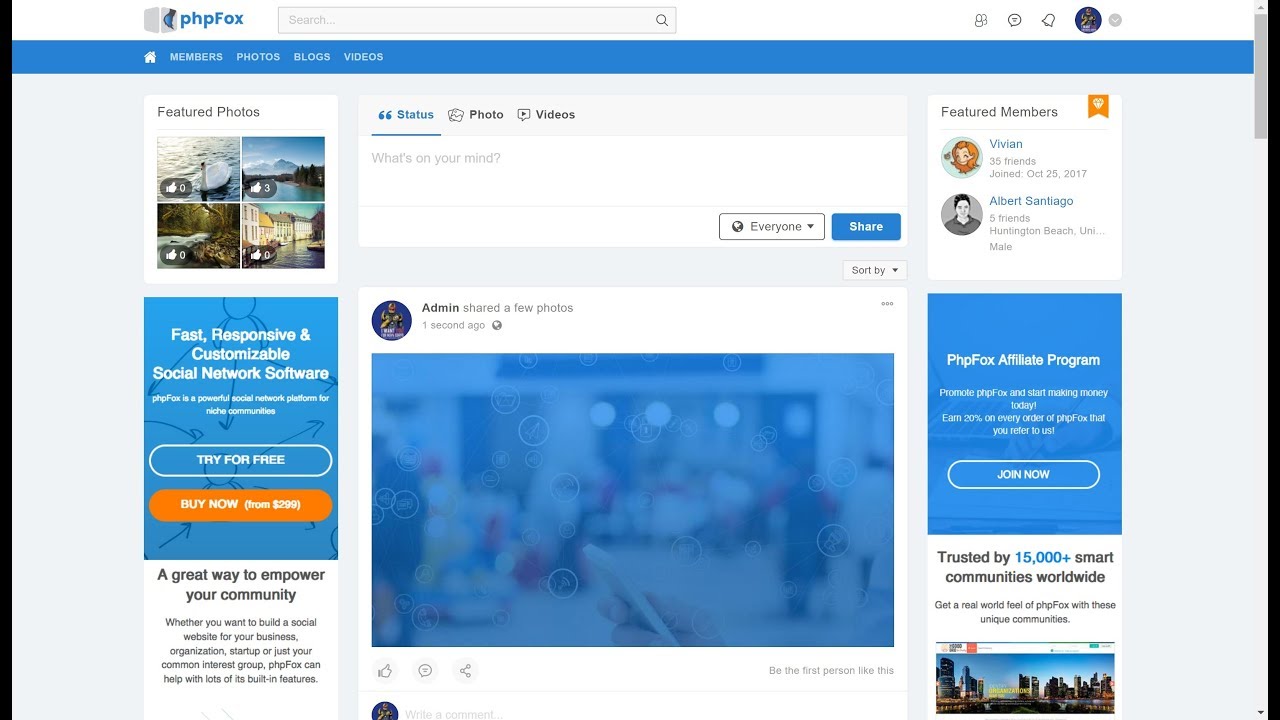This screenshot has width=1280, height=720.
Task: Click the 'Trusted by 15,000+ smart' text
Action: coord(1025,557)
